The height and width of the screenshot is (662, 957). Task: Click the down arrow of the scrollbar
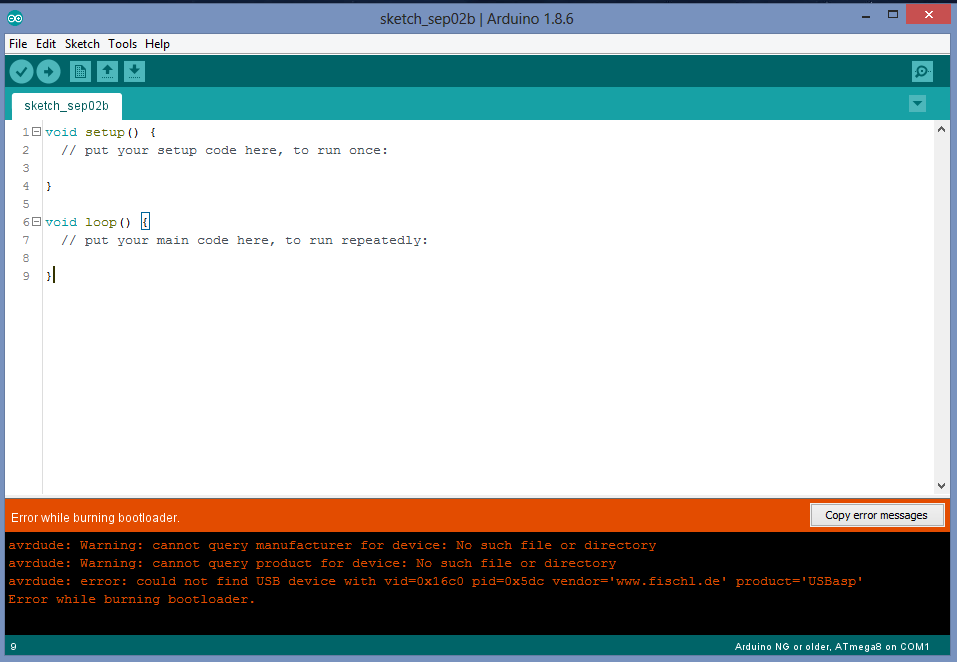(941, 485)
